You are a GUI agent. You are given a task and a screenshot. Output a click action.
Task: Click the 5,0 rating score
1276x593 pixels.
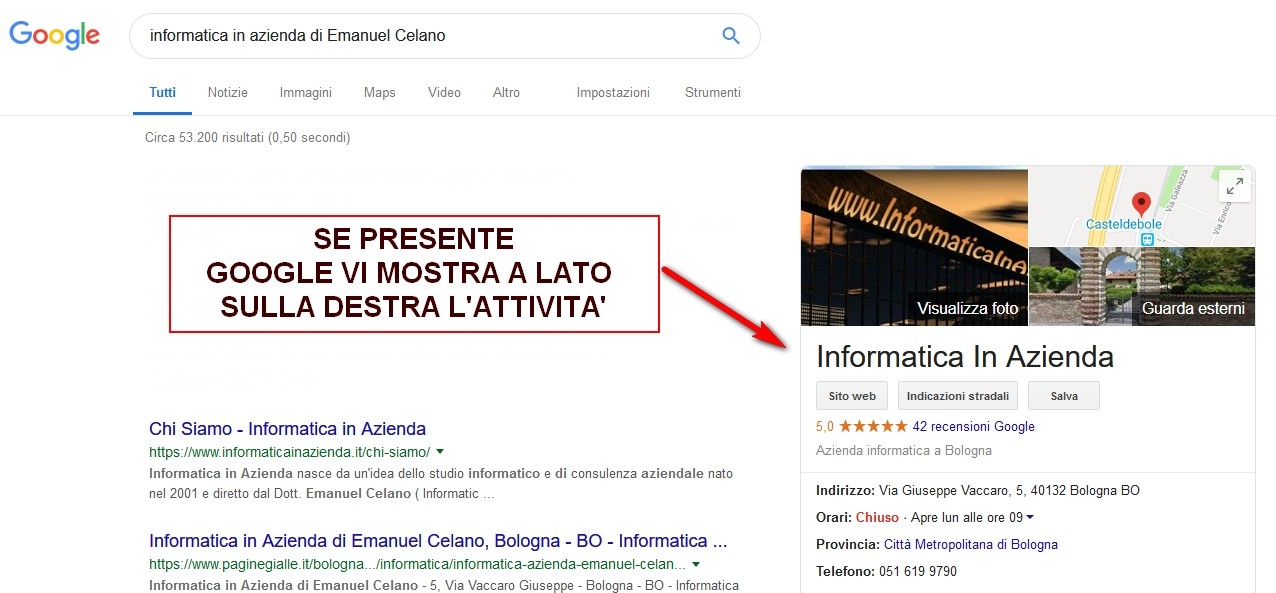pos(825,426)
